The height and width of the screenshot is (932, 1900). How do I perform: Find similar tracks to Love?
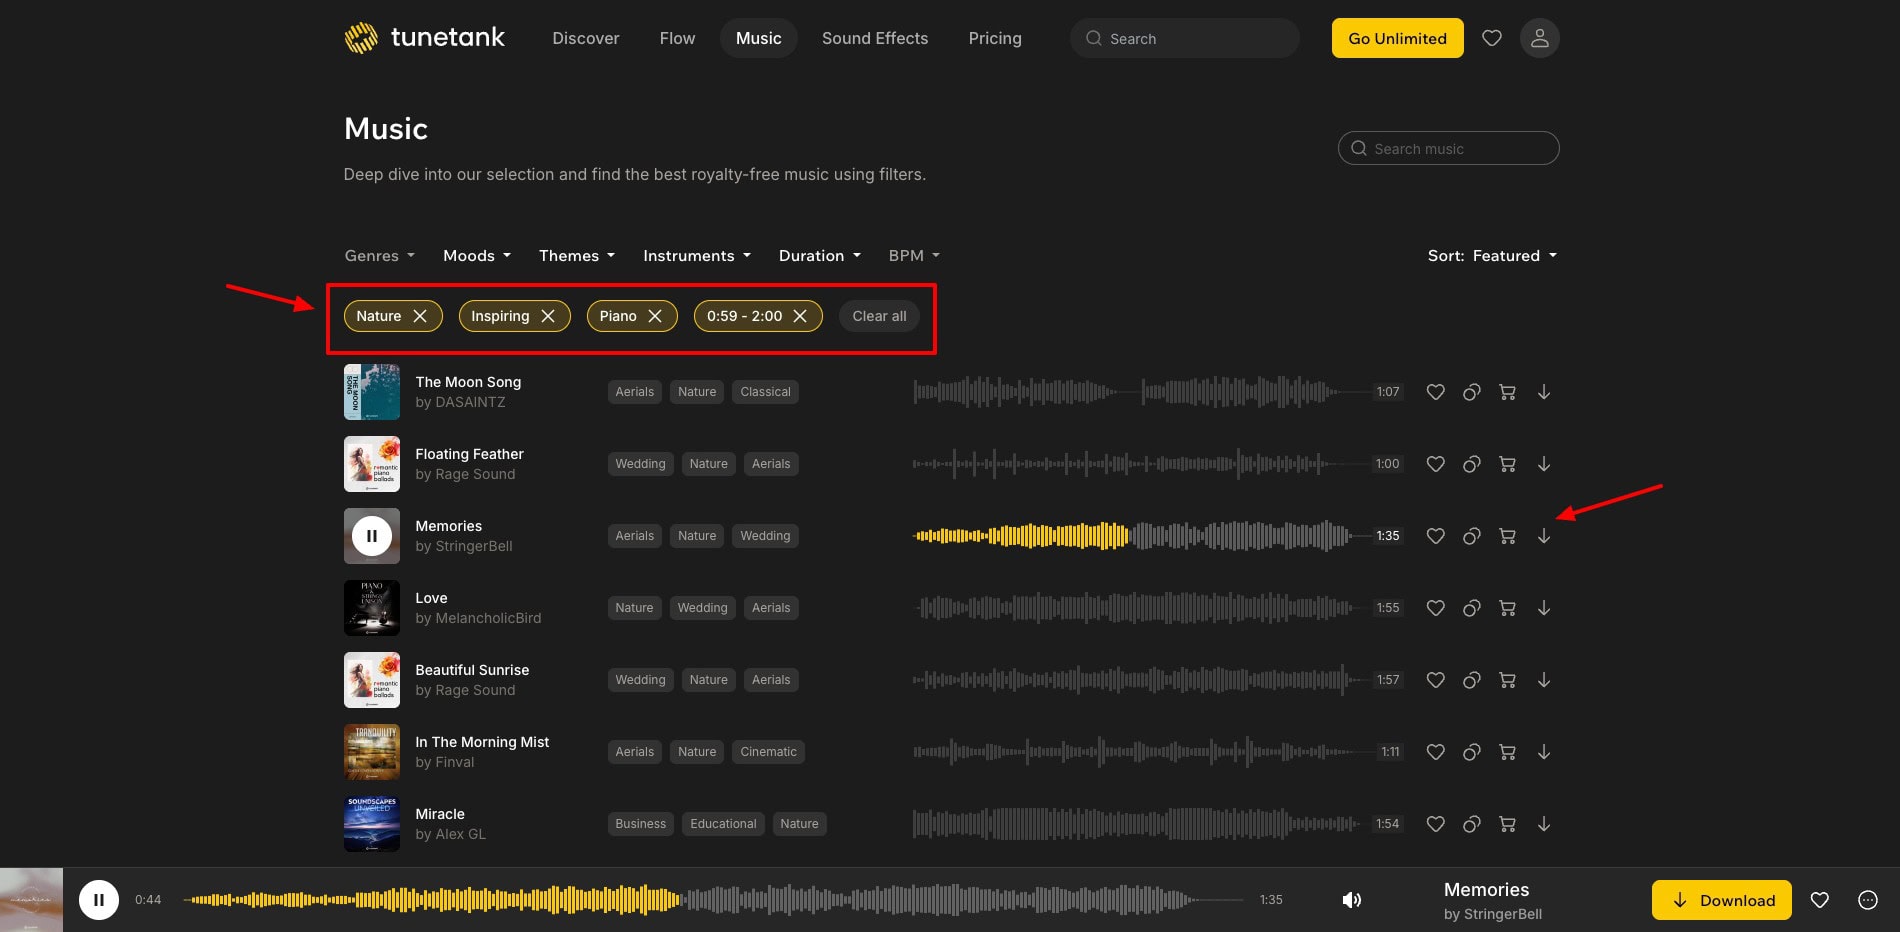point(1471,608)
